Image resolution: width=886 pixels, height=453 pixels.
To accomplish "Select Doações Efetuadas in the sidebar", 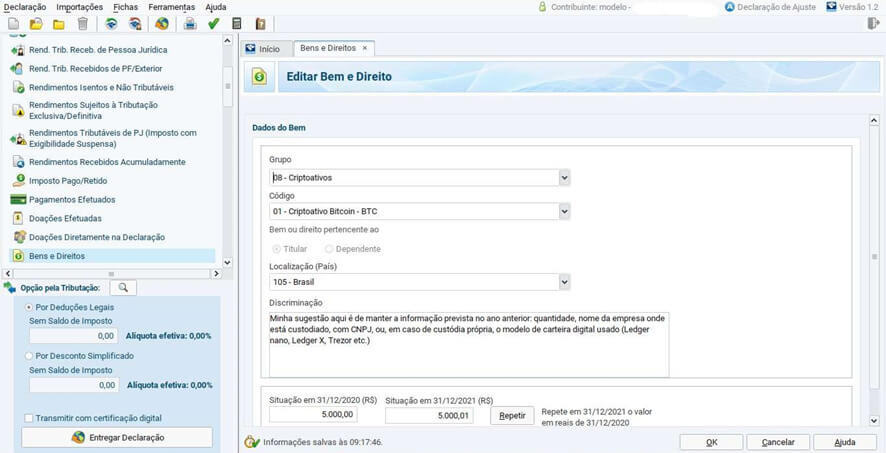I will click(x=65, y=218).
